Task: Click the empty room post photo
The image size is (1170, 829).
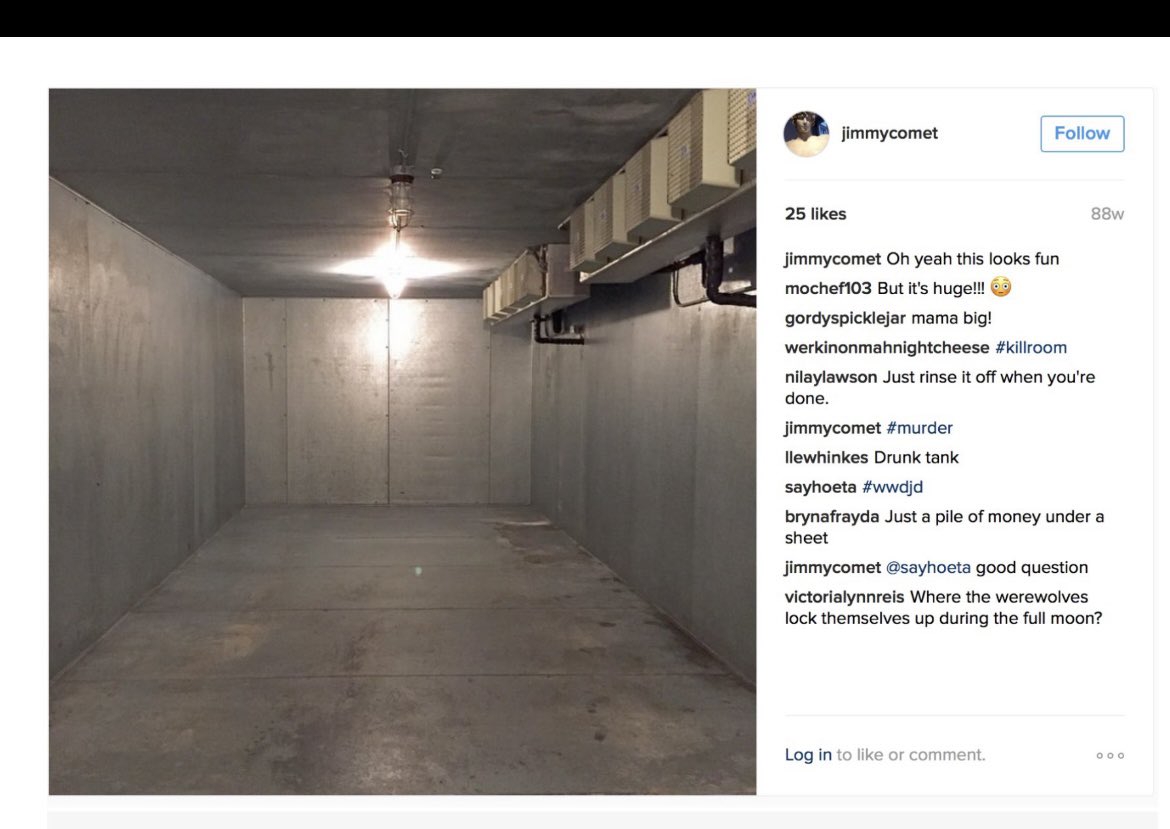Action: click(402, 441)
